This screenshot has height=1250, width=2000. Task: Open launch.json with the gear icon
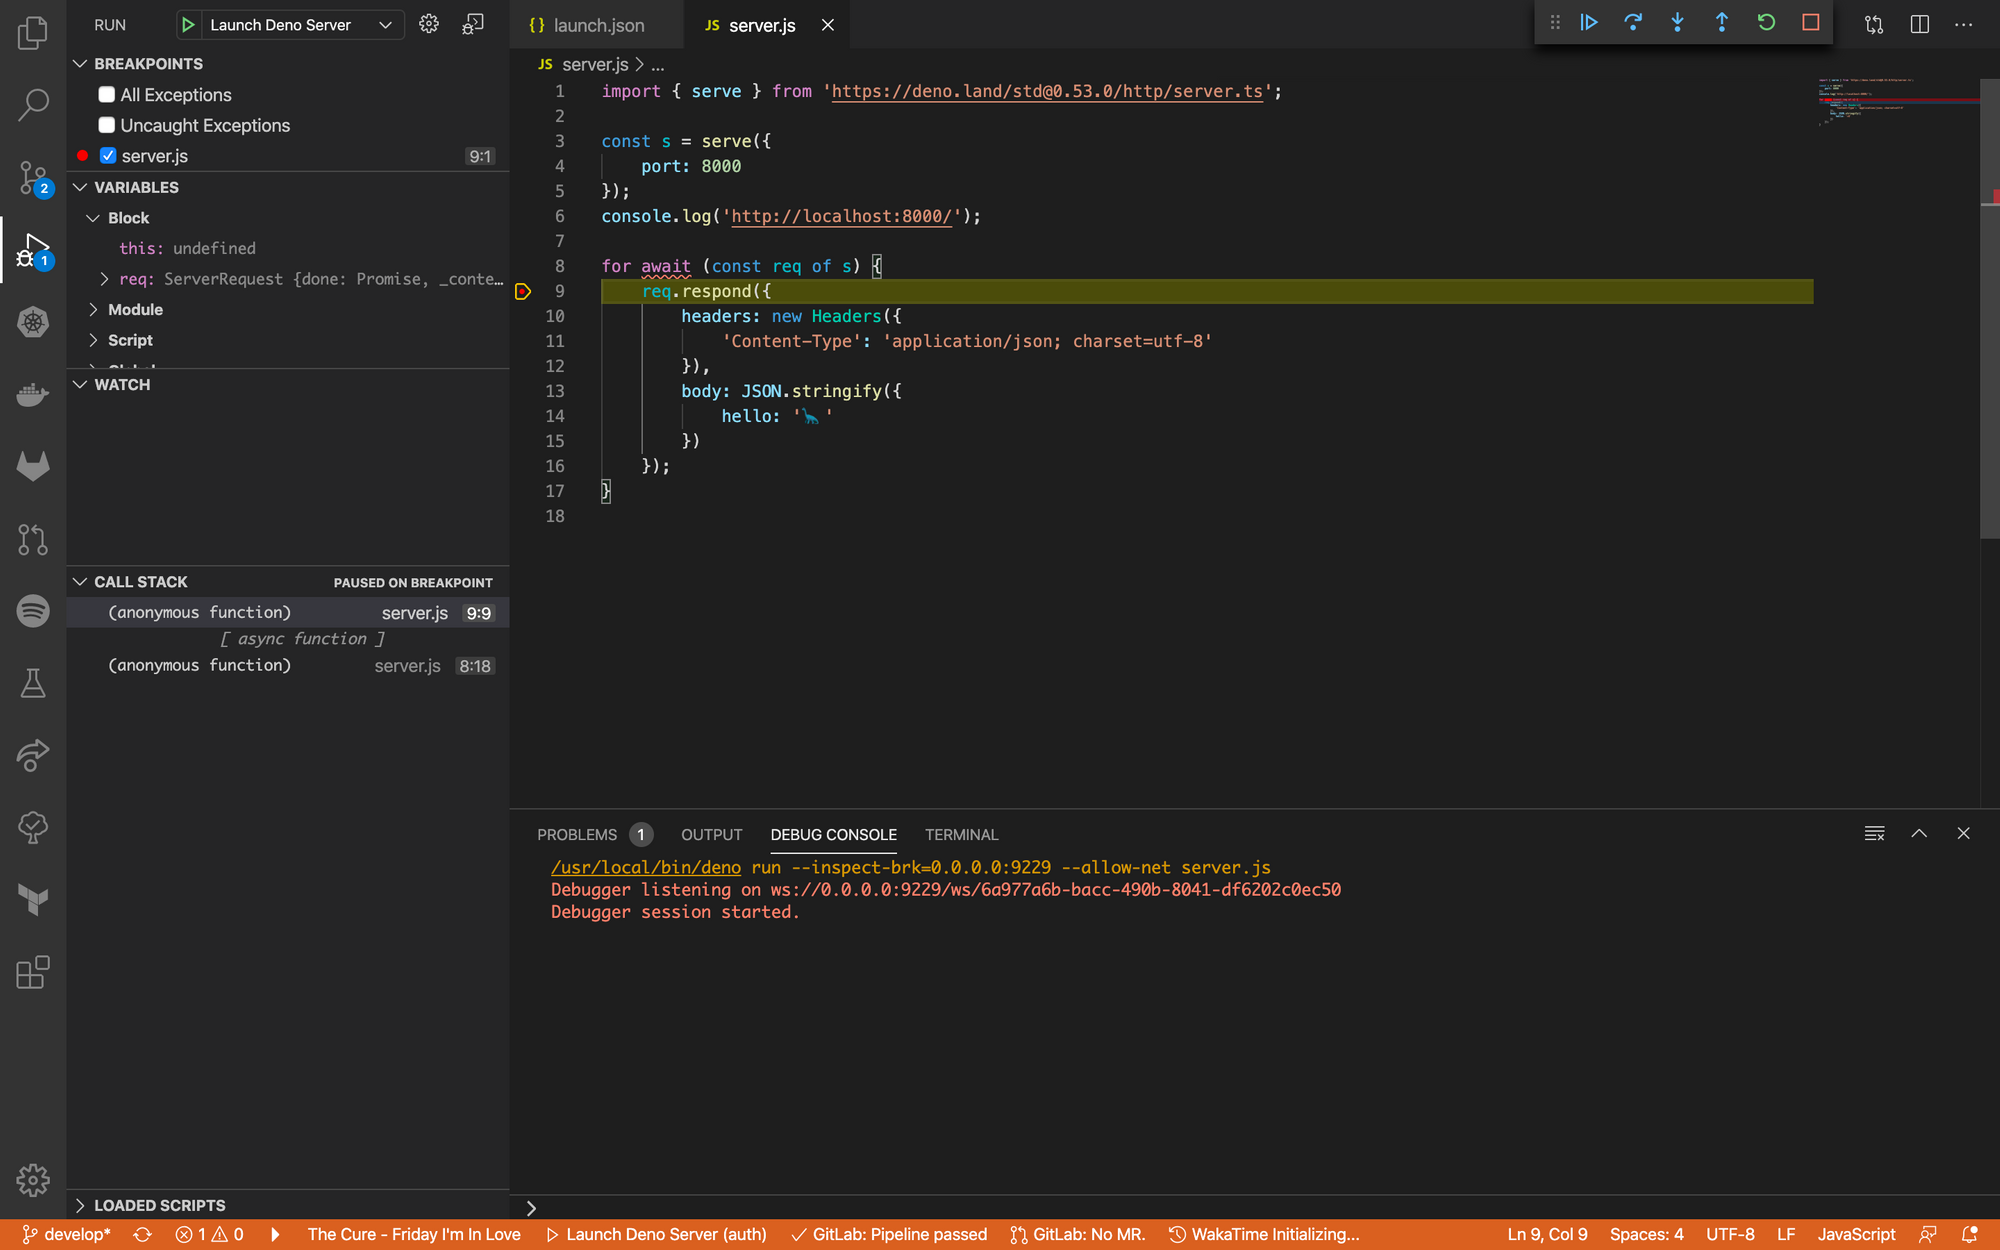tap(429, 24)
